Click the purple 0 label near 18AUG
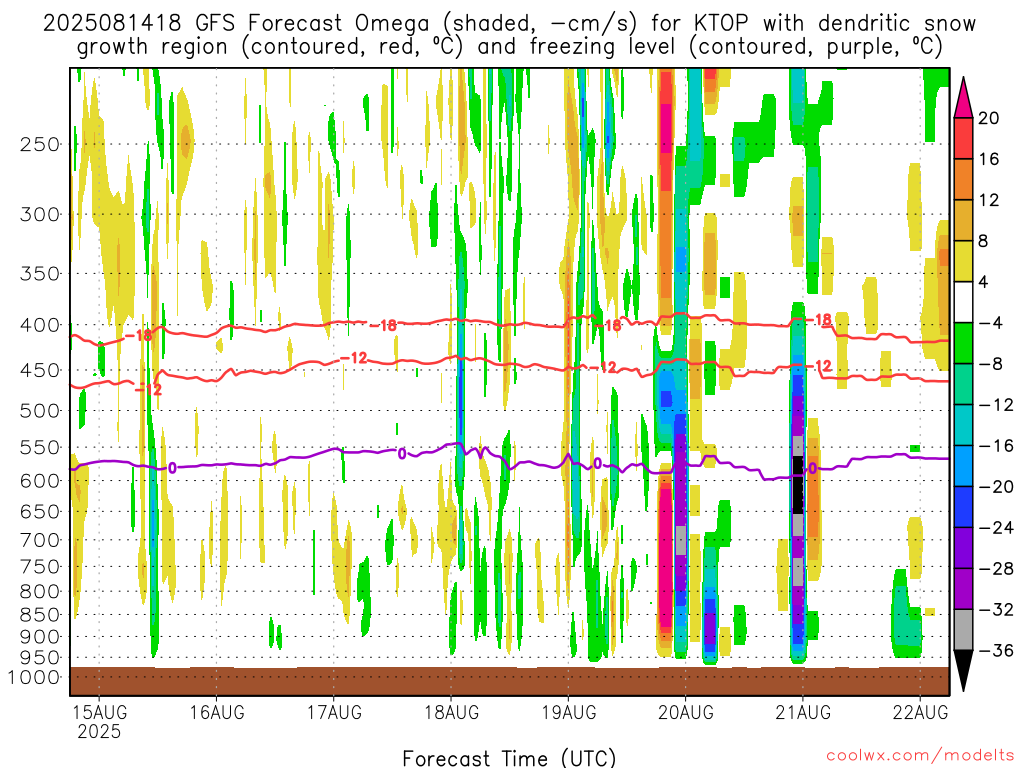The height and width of the screenshot is (768, 1024). tap(402, 453)
